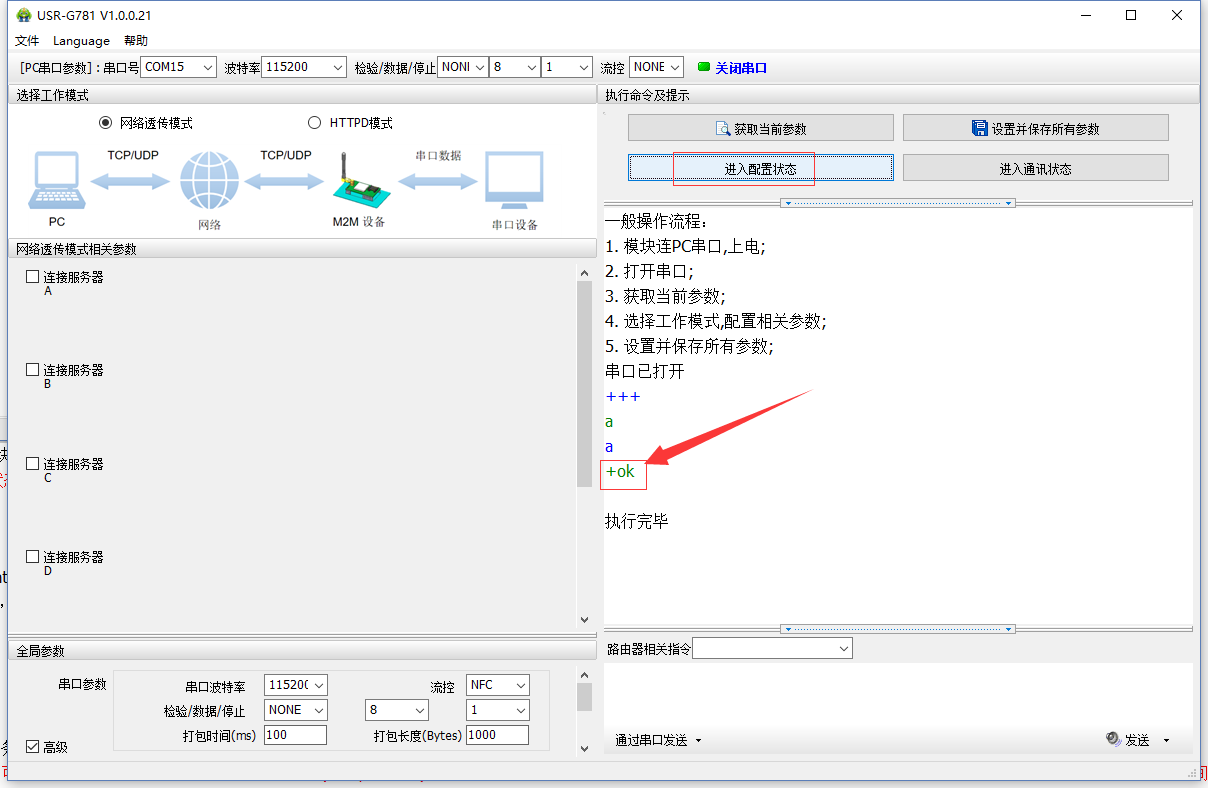Click the green serial port indicator icon
This screenshot has width=1208, height=788.
click(704, 67)
